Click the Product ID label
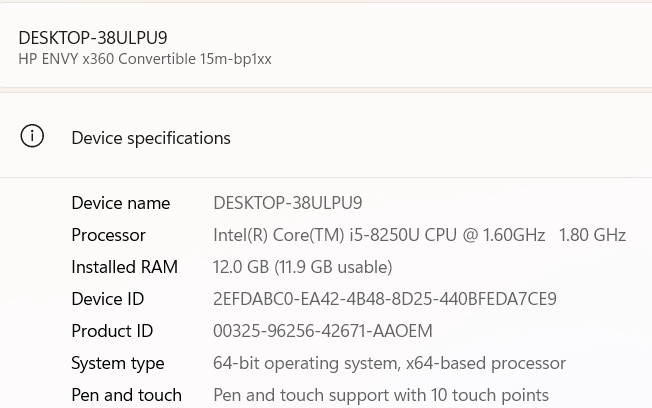 (x=112, y=331)
